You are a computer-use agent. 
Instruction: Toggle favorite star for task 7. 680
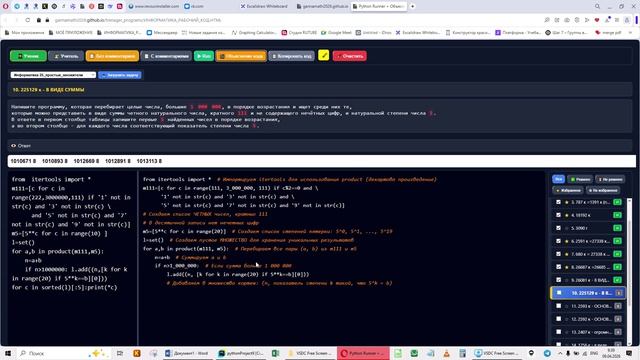pyautogui.click(x=567, y=254)
